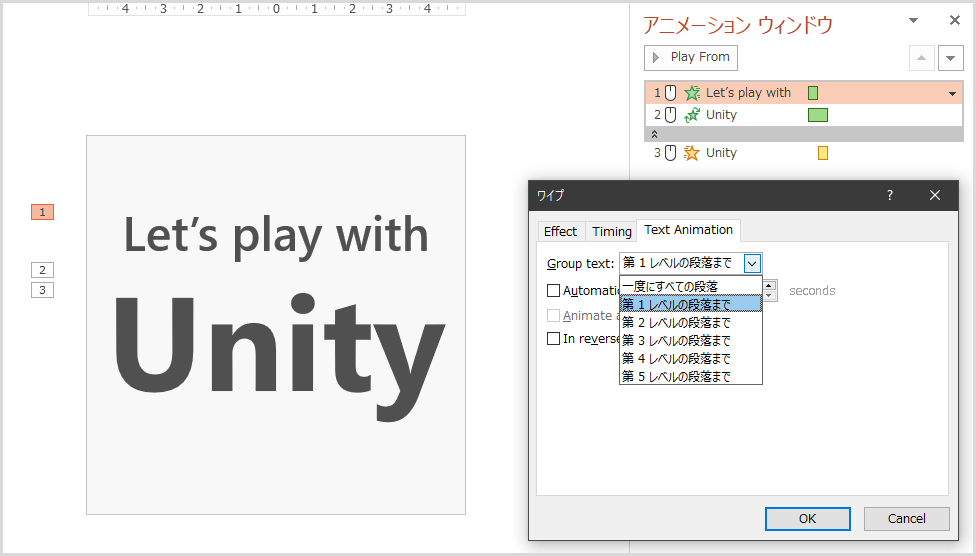This screenshot has height=556, width=976.
Task: Select the Text Animation tab
Action: [688, 230]
